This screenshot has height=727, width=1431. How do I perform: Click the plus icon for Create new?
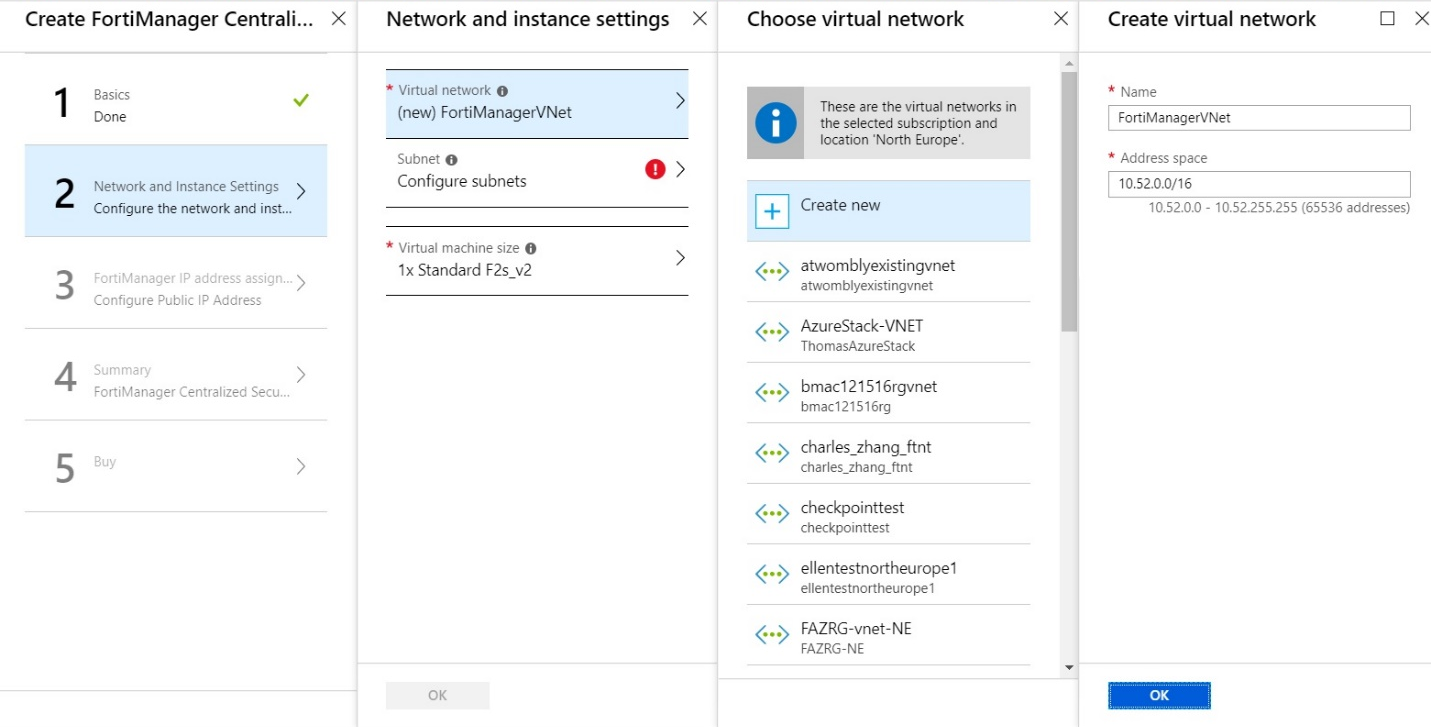[x=772, y=212]
